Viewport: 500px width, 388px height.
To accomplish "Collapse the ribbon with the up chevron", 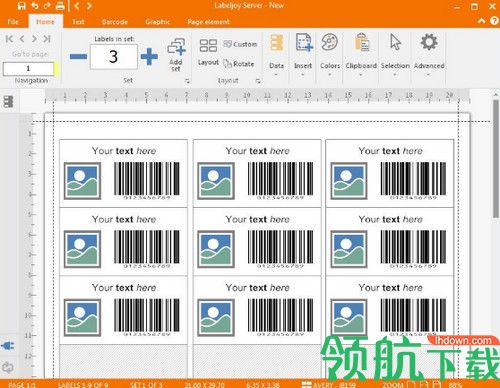I will [x=482, y=21].
